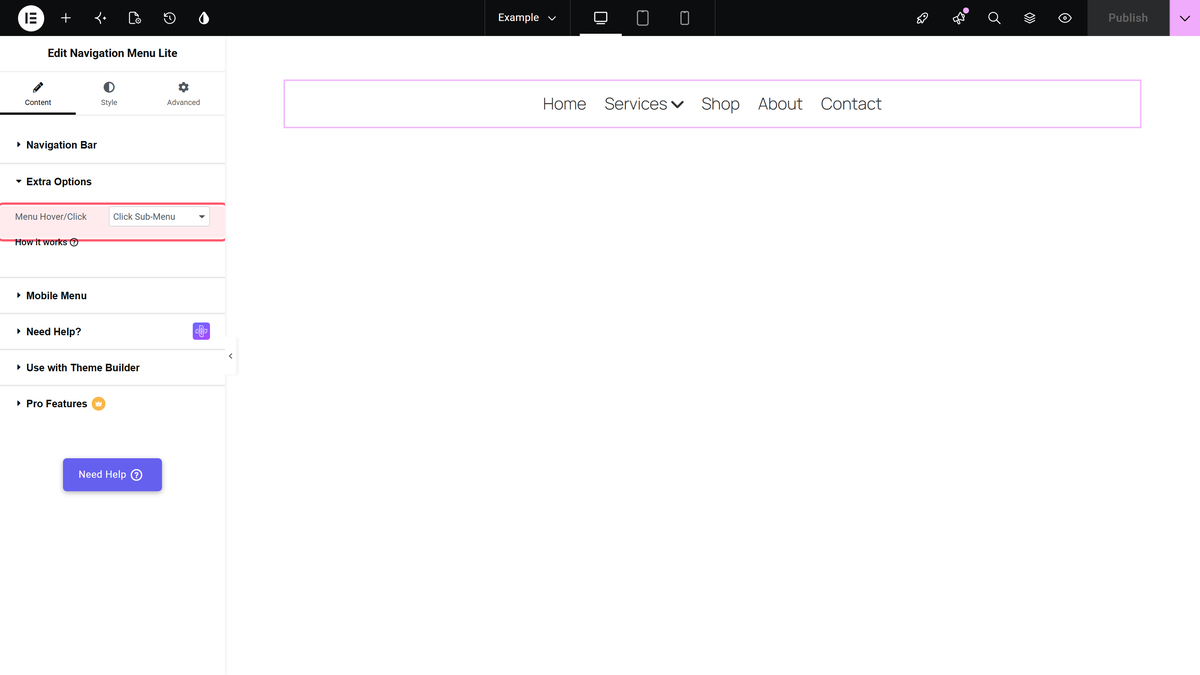The height and width of the screenshot is (675, 1200).
Task: Expand the Mobile Menu section
Action: tap(112, 296)
